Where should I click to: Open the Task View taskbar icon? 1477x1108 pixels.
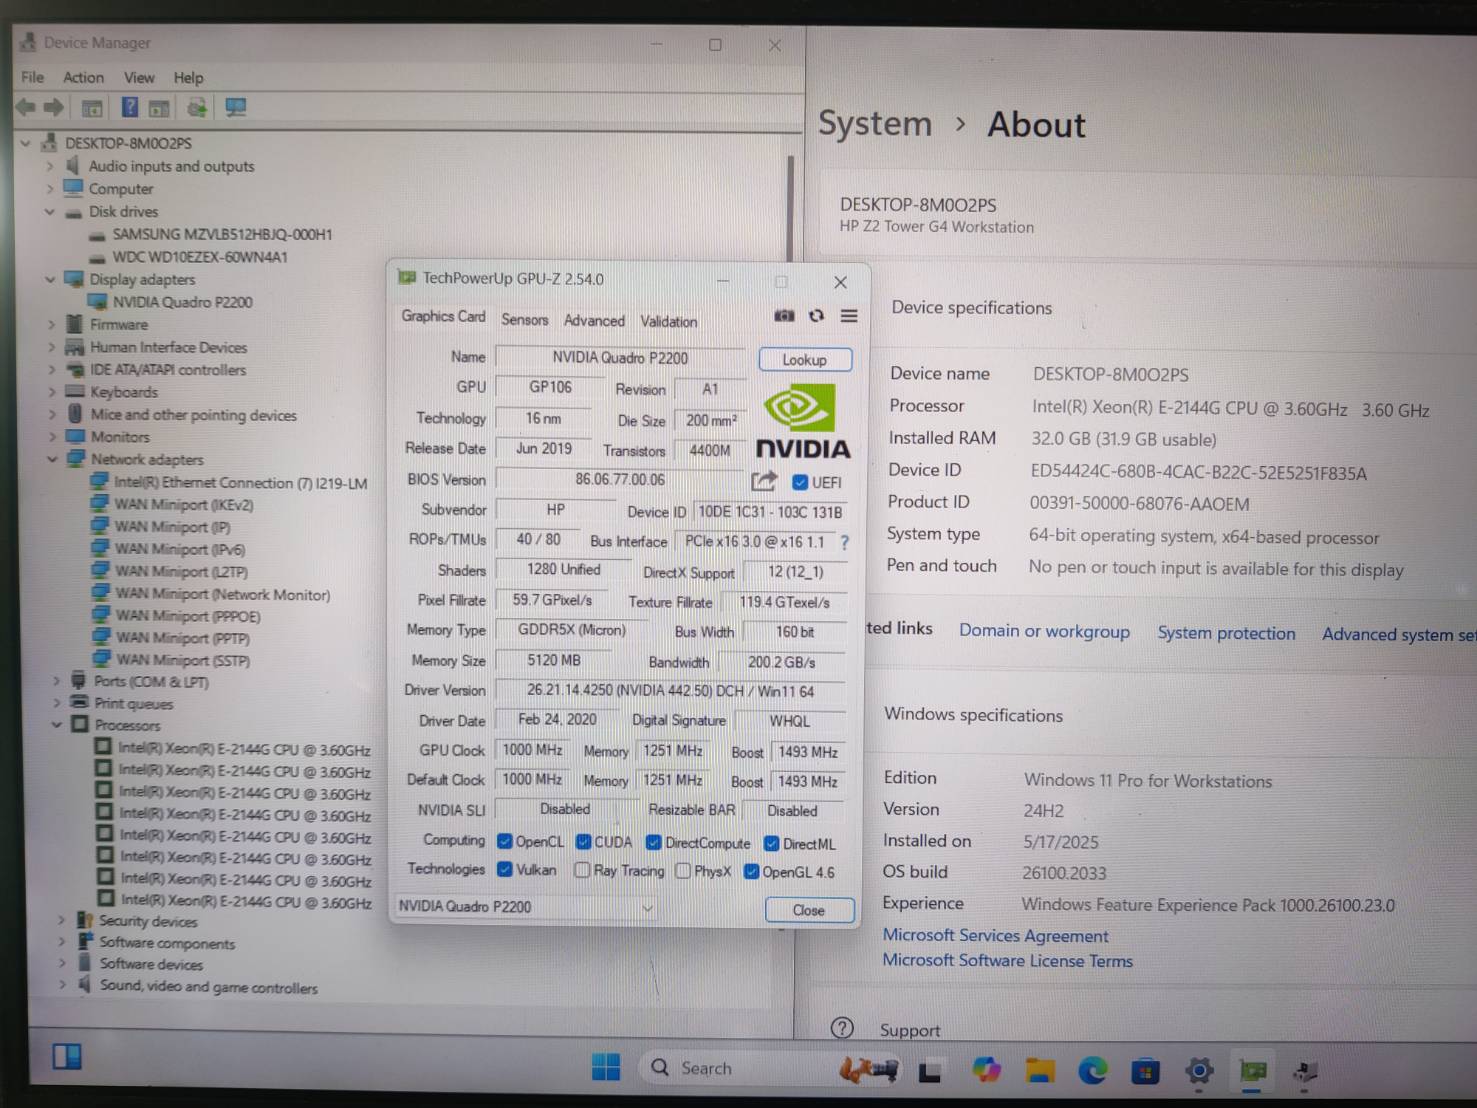[x=930, y=1072]
